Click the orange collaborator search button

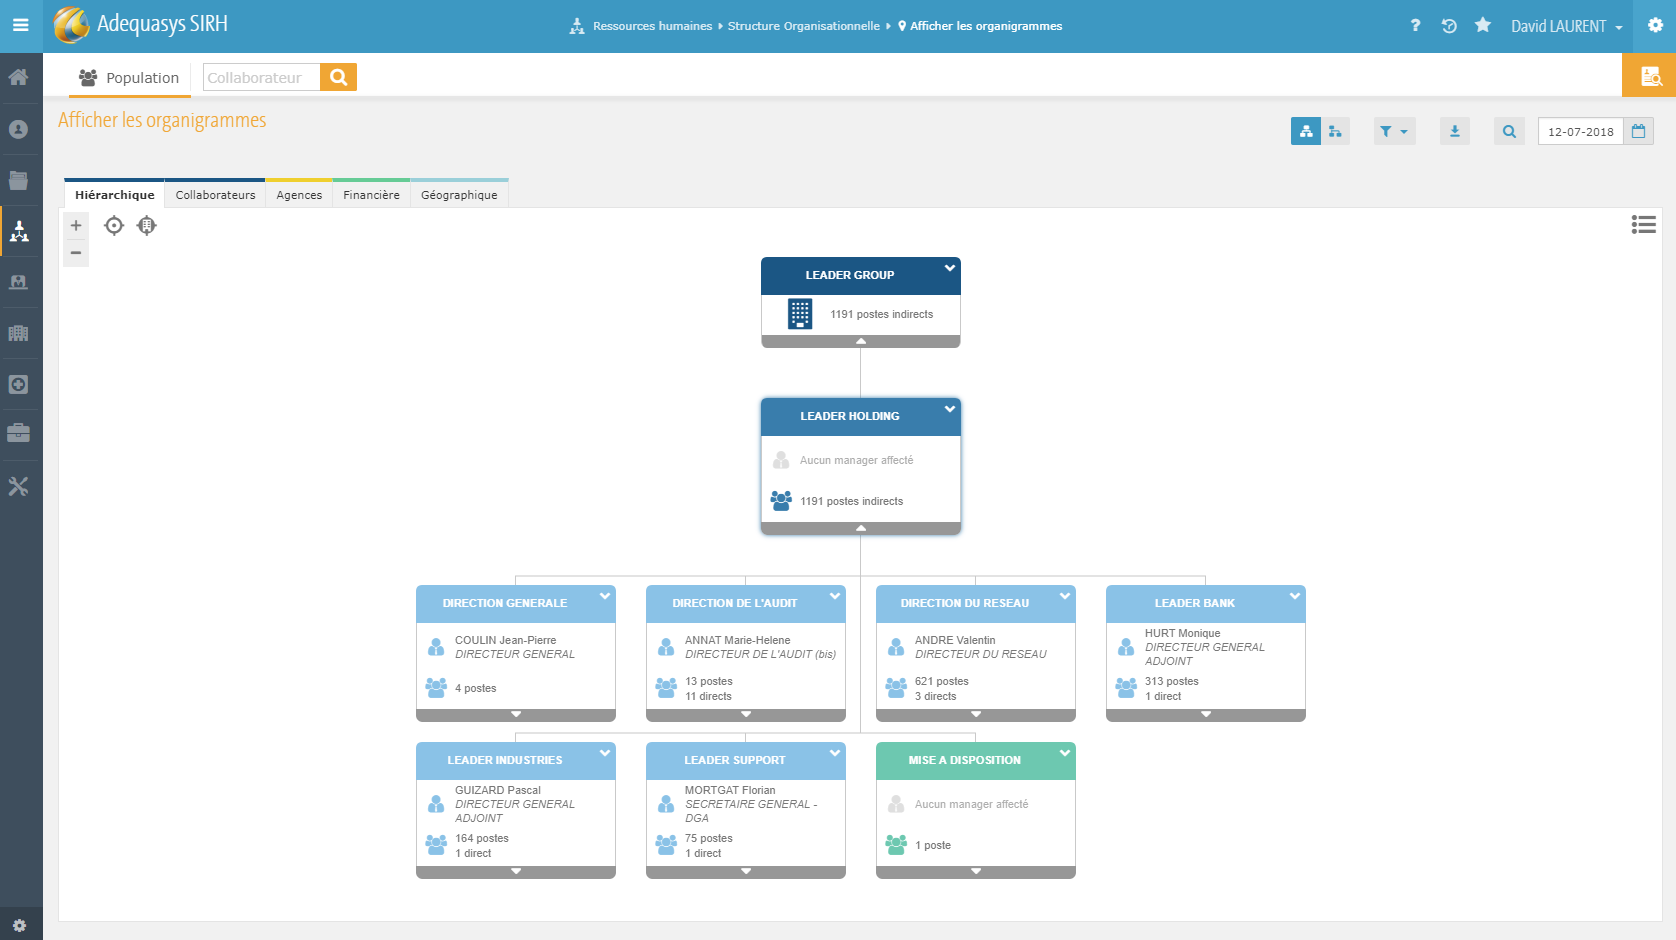coord(338,77)
